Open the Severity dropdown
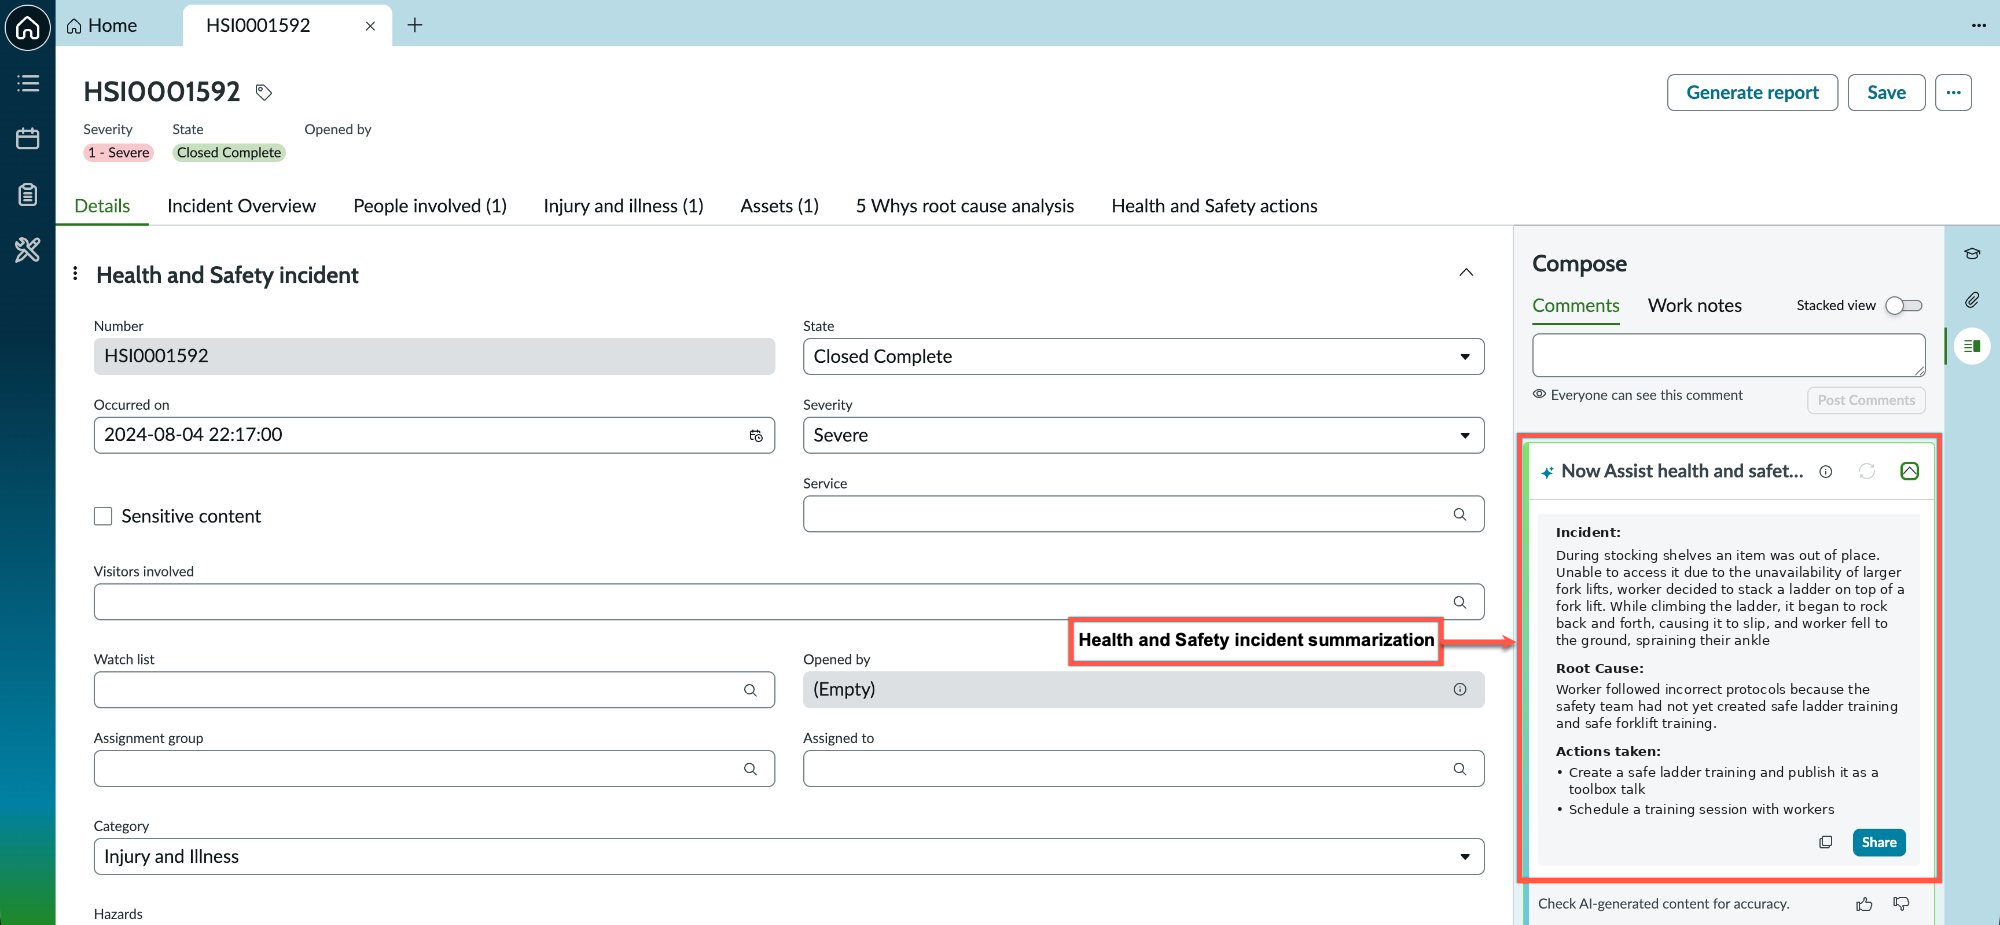The height and width of the screenshot is (925, 2000). pos(1143,436)
